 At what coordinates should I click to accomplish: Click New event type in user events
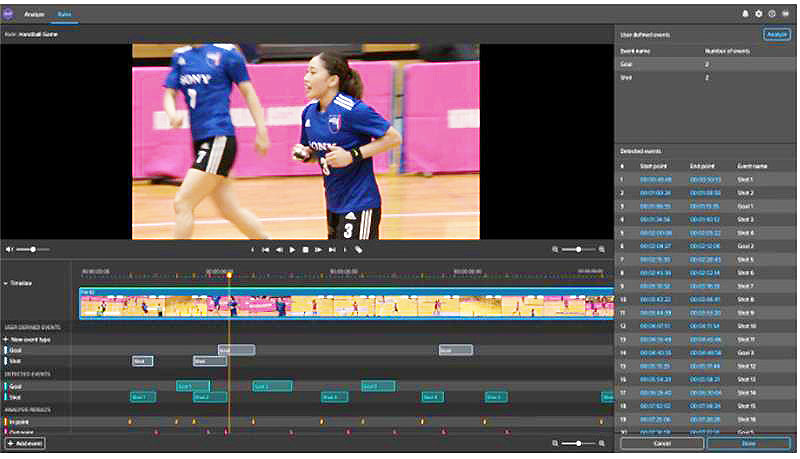pyautogui.click(x=28, y=340)
